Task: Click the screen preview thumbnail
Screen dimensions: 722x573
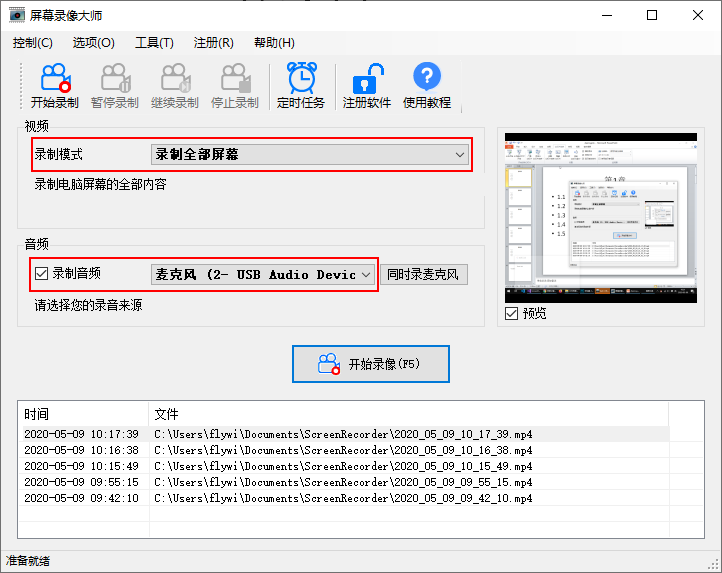Action: [601, 218]
